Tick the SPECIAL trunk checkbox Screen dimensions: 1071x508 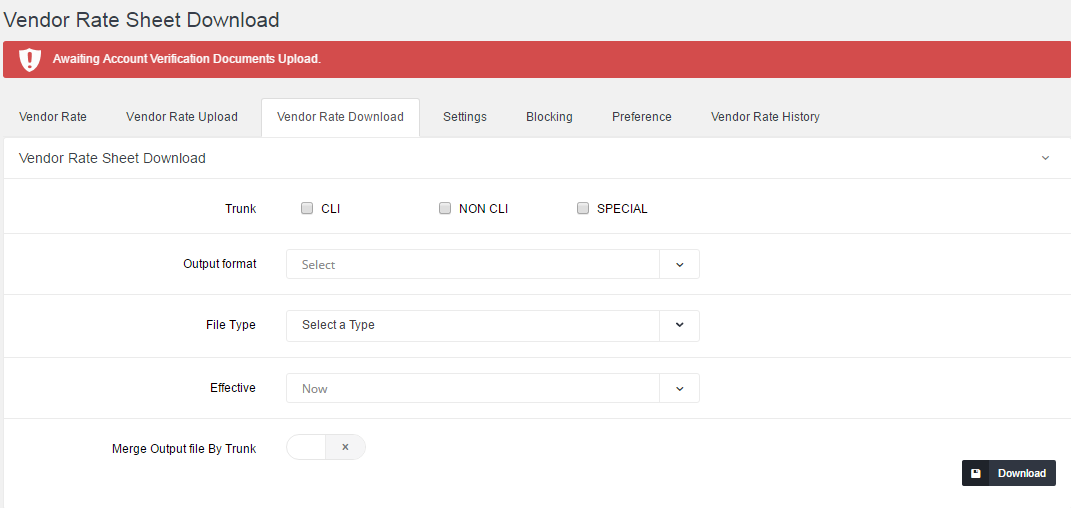pos(583,209)
